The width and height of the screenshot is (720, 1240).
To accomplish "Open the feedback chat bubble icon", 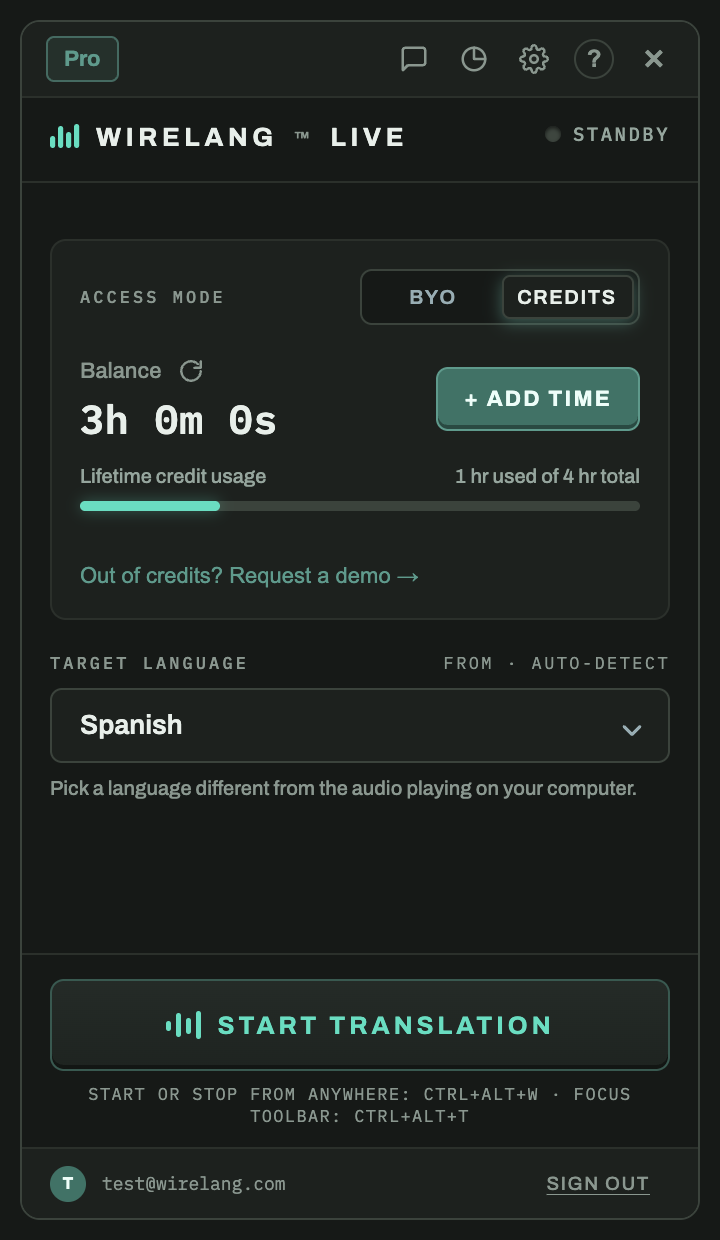I will pyautogui.click(x=414, y=59).
